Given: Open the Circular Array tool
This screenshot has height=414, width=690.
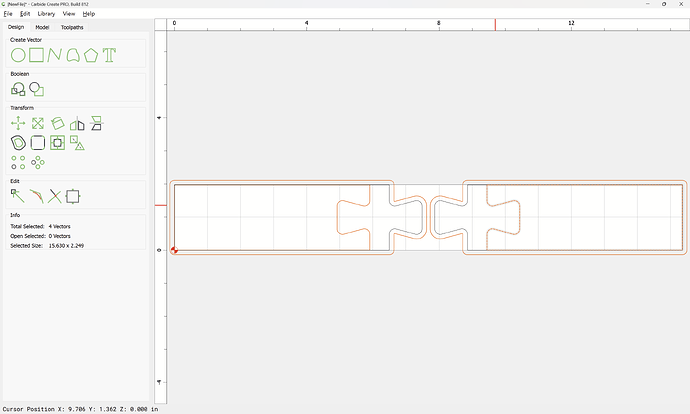Looking at the screenshot, I should pos(38,162).
